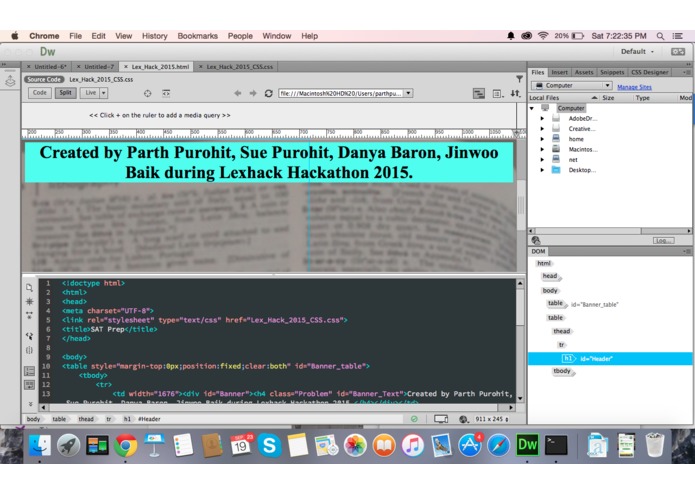Image resolution: width=695 pixels, height=494 pixels.
Task: Select the table id="Banner_table" DOM node
Action: click(582, 304)
